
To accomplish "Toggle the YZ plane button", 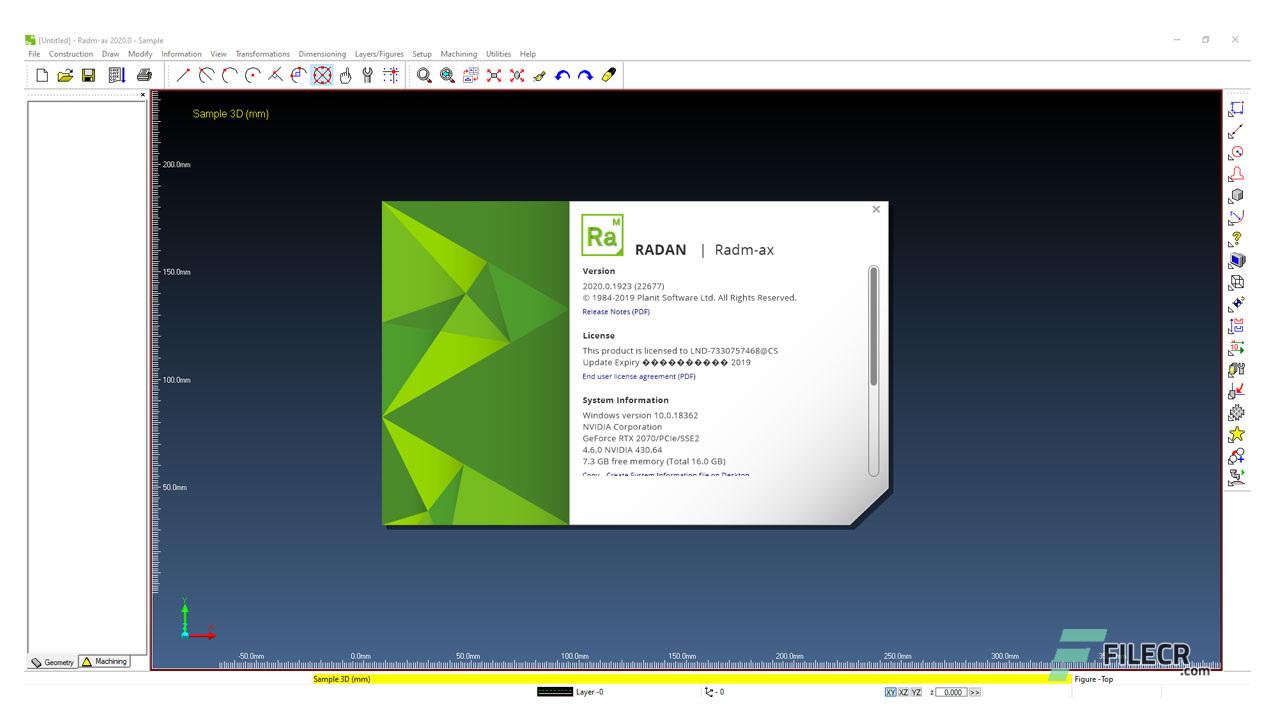I will pyautogui.click(x=916, y=692).
